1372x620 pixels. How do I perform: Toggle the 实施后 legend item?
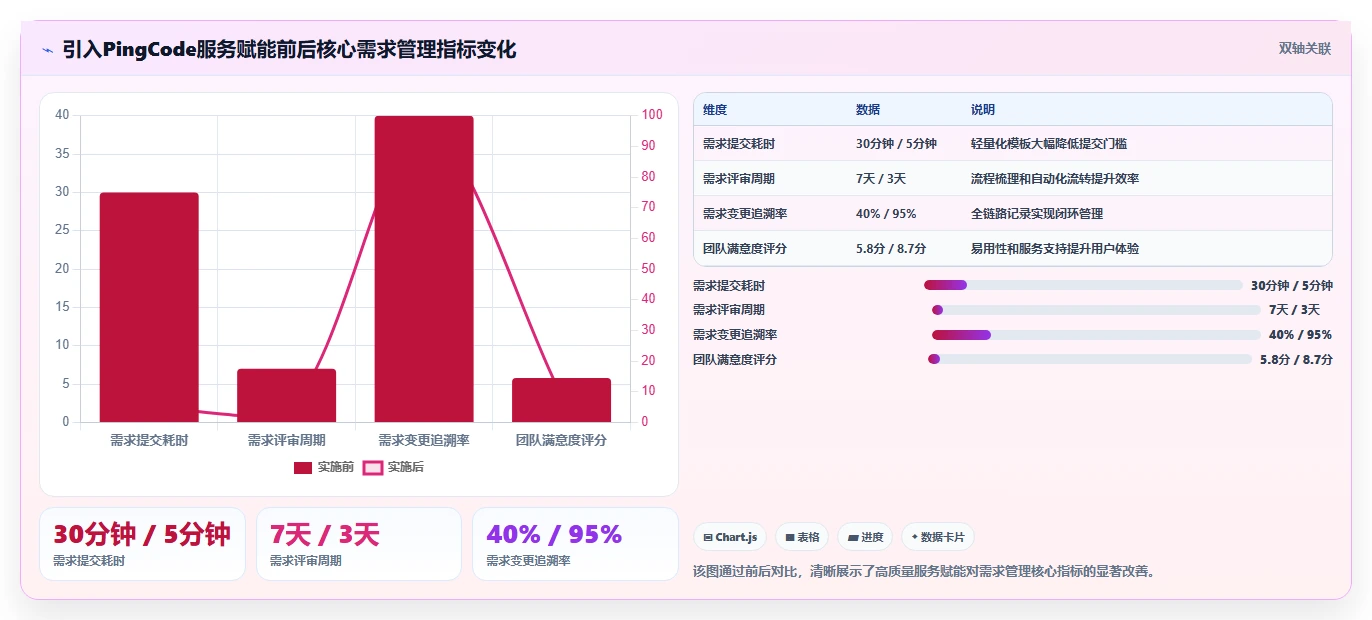pos(393,467)
